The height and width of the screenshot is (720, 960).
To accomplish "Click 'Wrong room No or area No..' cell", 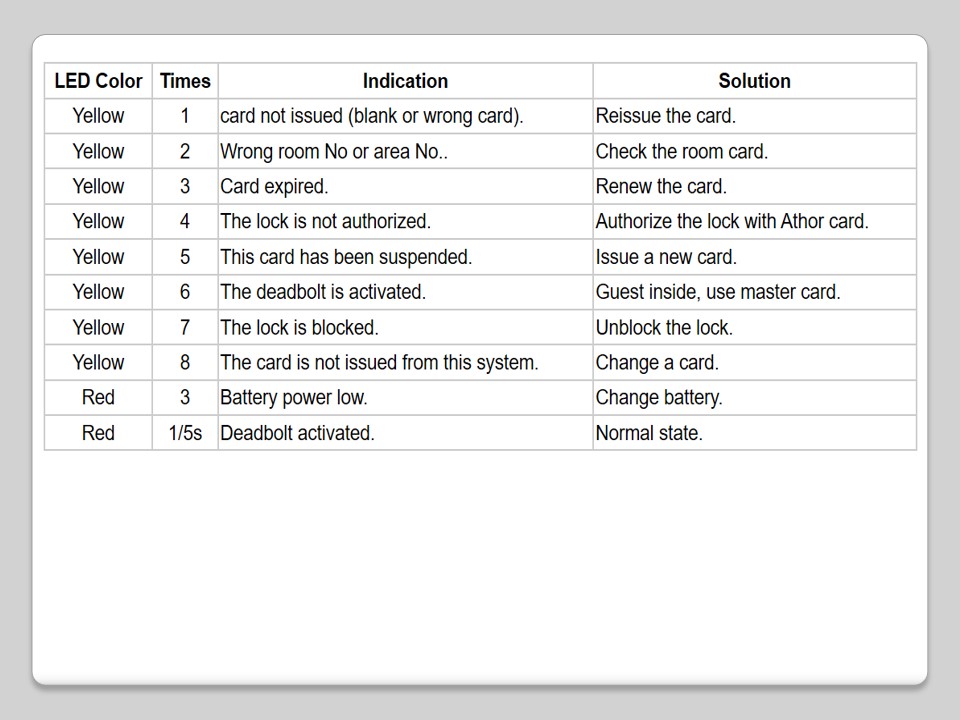I will pyautogui.click(x=334, y=152).
